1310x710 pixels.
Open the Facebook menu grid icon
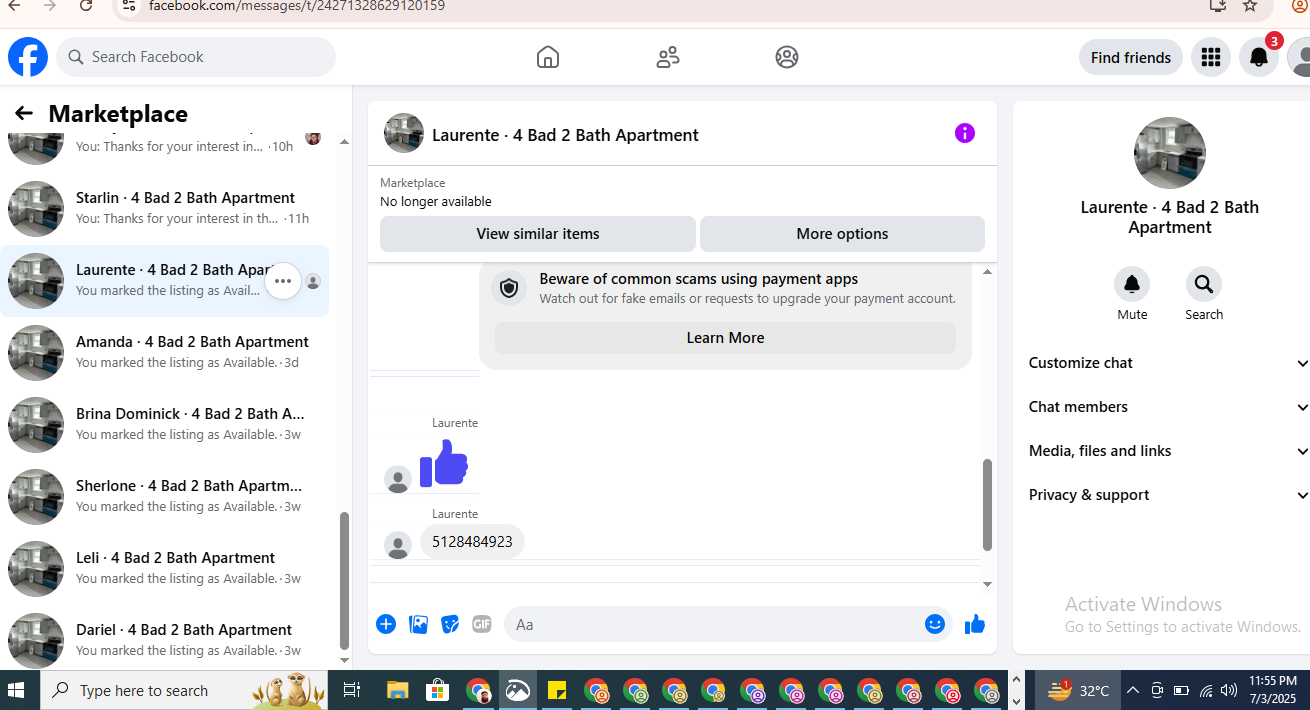coord(1211,57)
